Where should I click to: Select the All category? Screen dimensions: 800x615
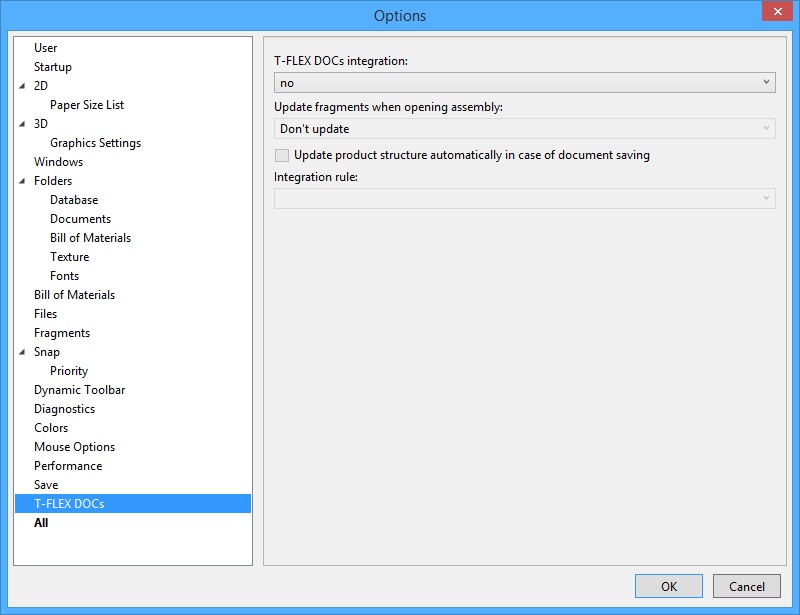point(41,523)
